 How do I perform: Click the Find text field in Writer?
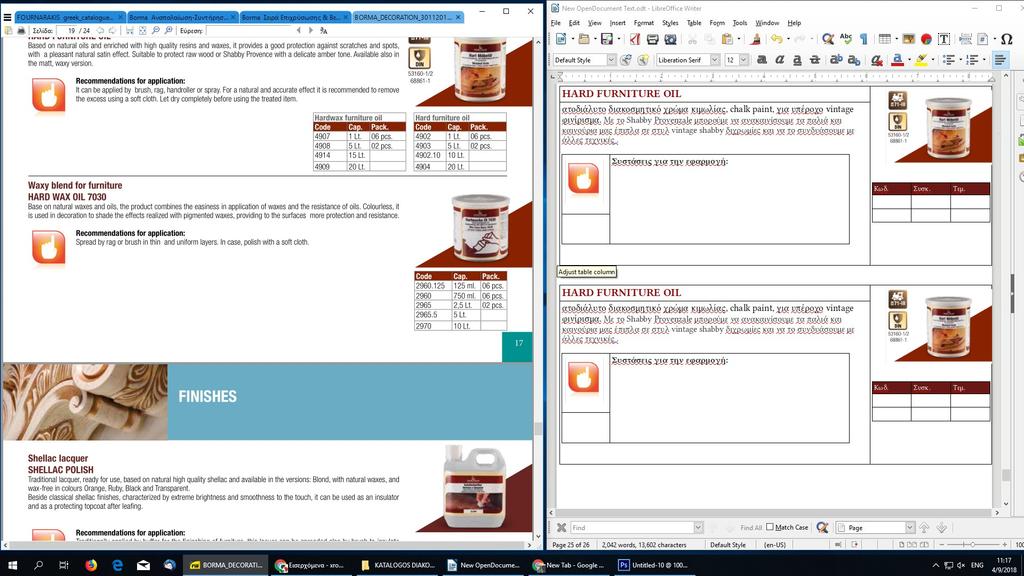pos(632,527)
